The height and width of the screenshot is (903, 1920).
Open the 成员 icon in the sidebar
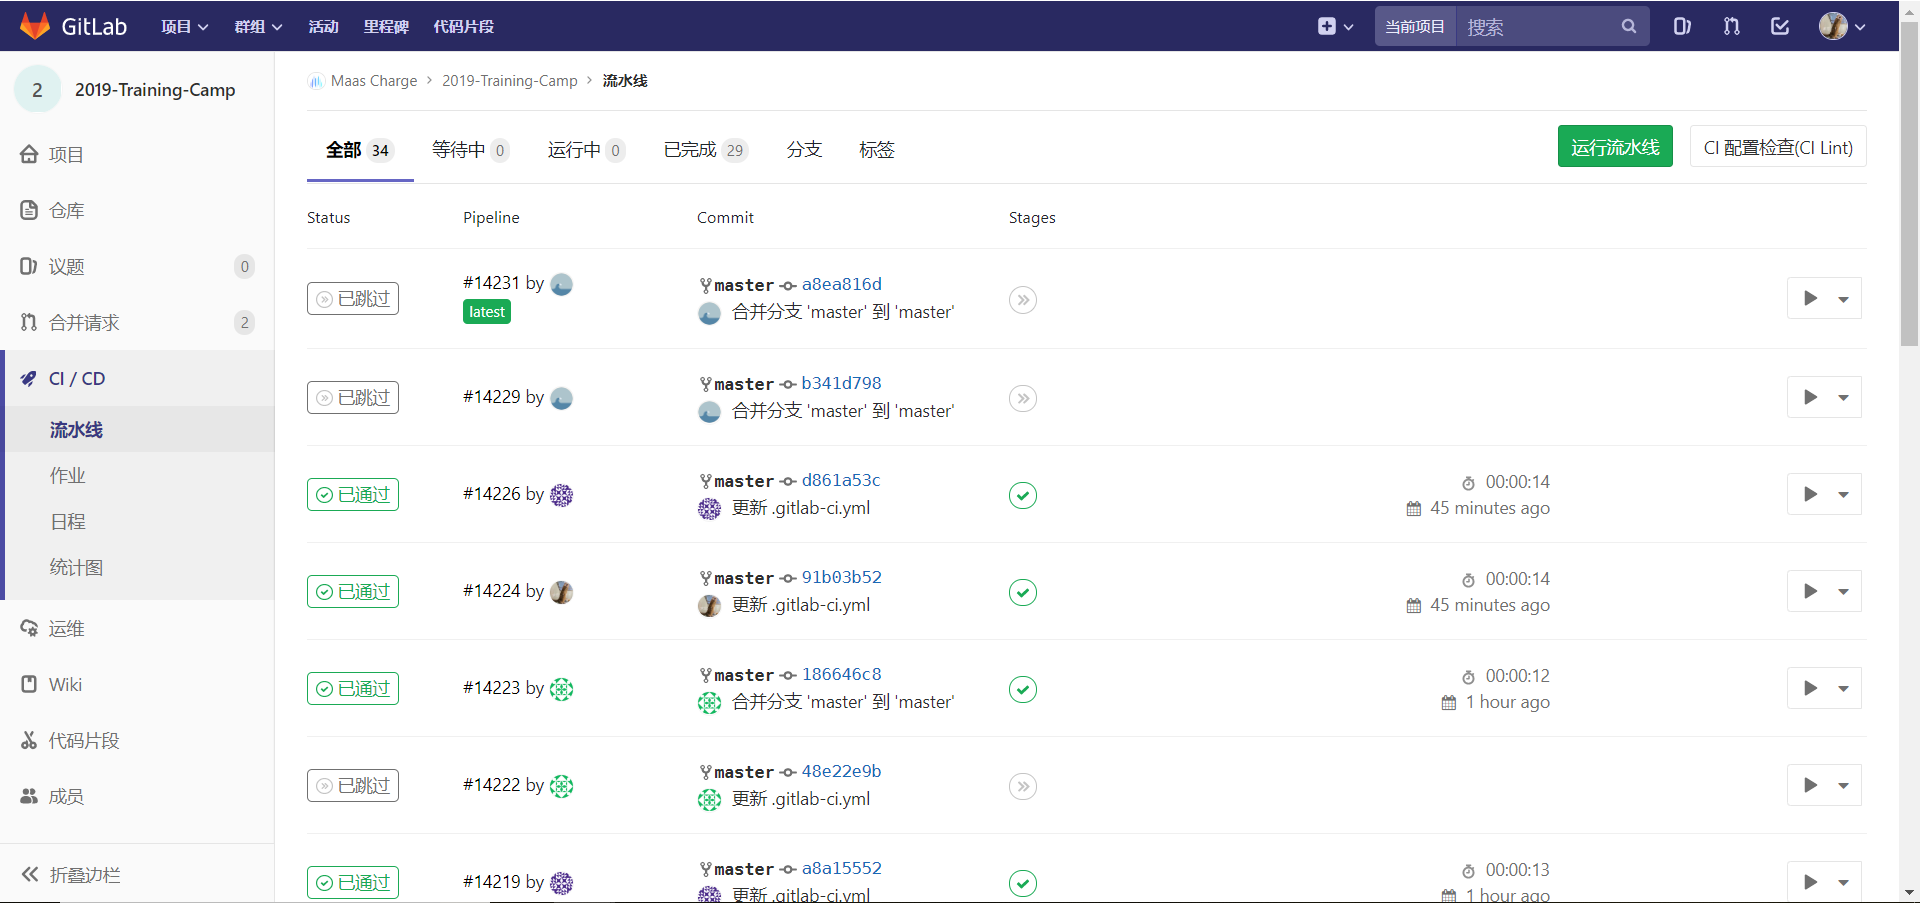(28, 796)
